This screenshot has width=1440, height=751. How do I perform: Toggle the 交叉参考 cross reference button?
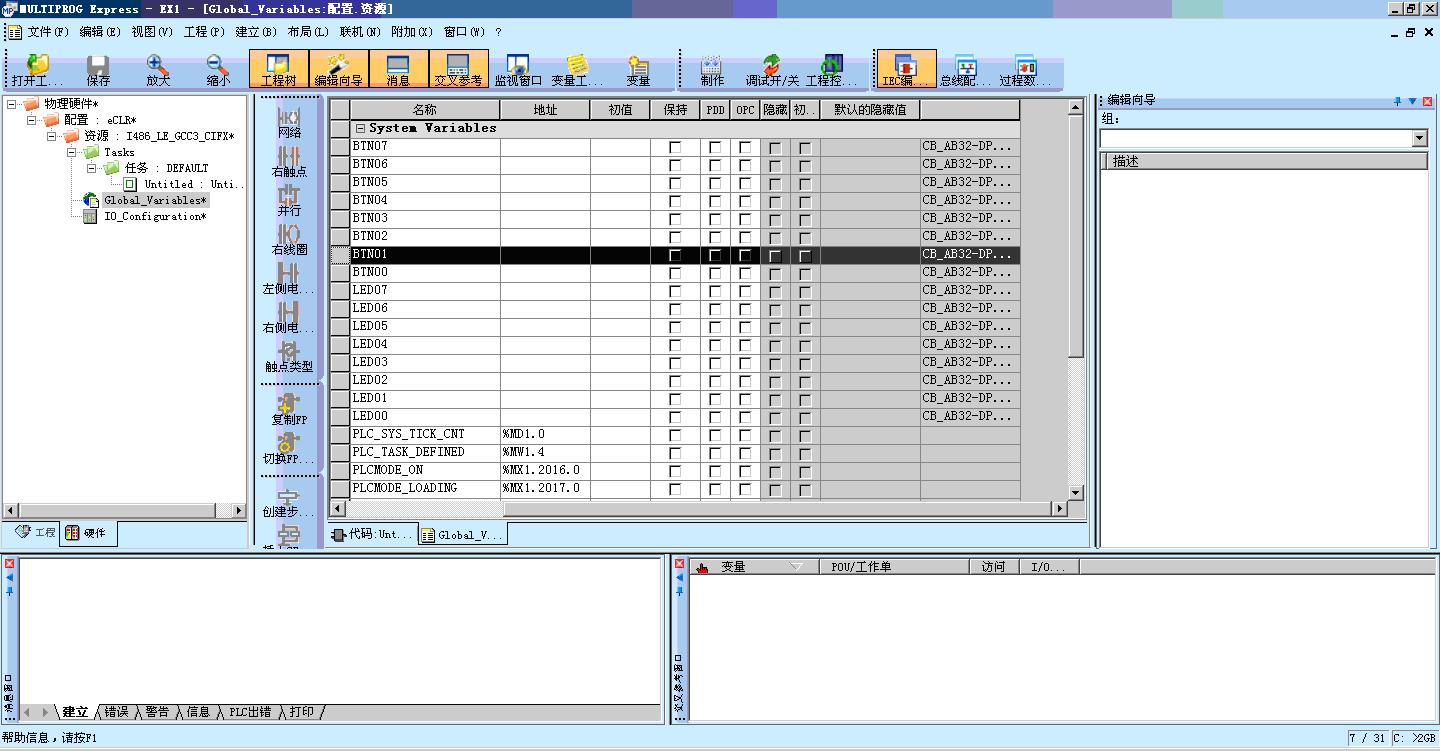tap(459, 70)
